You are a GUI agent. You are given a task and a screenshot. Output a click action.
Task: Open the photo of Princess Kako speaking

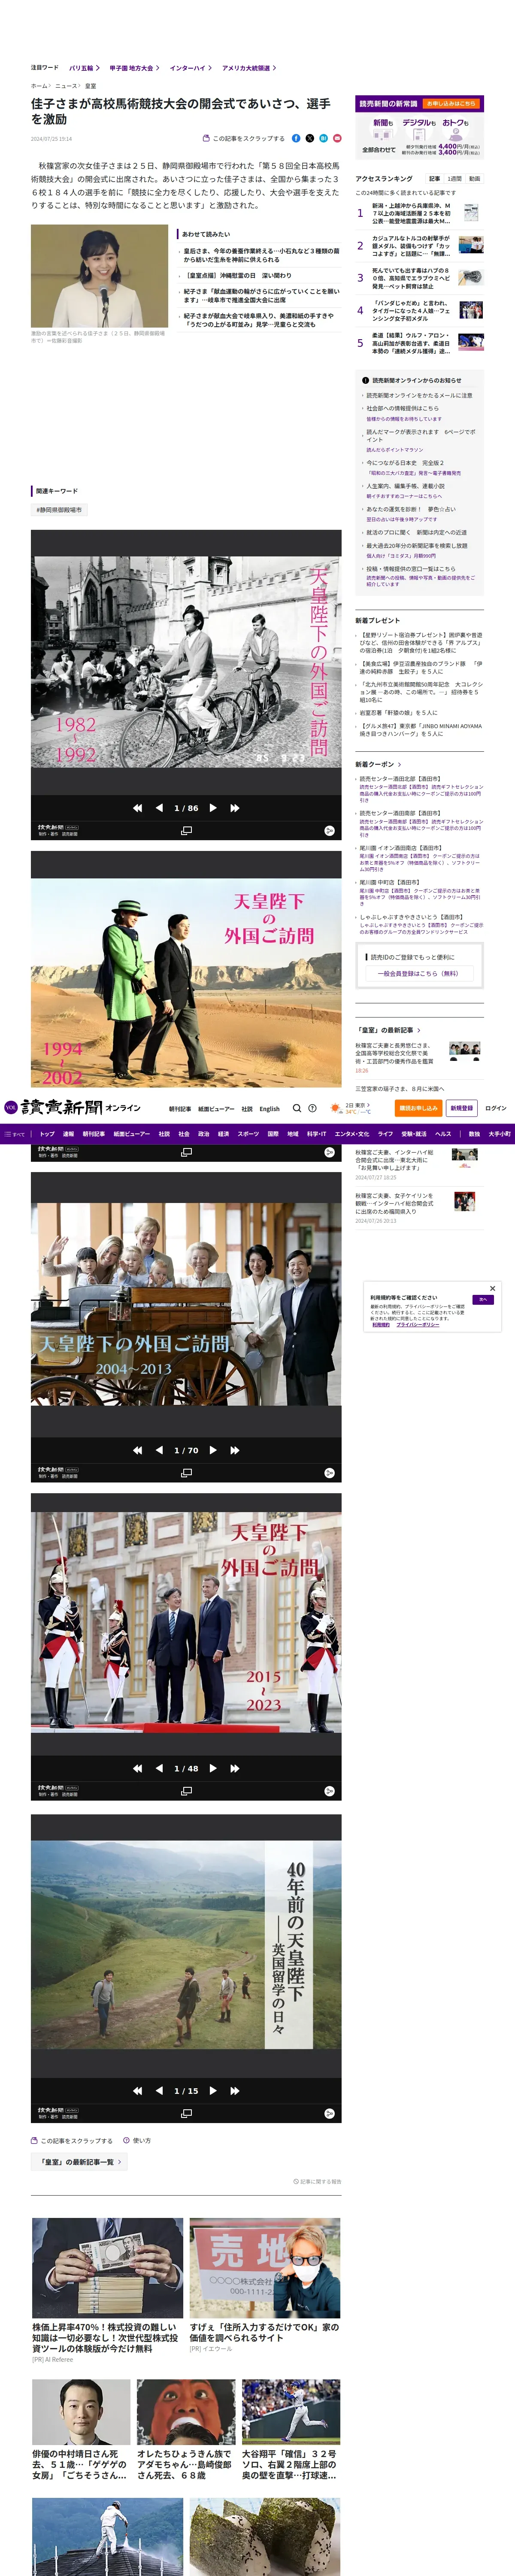[99, 276]
